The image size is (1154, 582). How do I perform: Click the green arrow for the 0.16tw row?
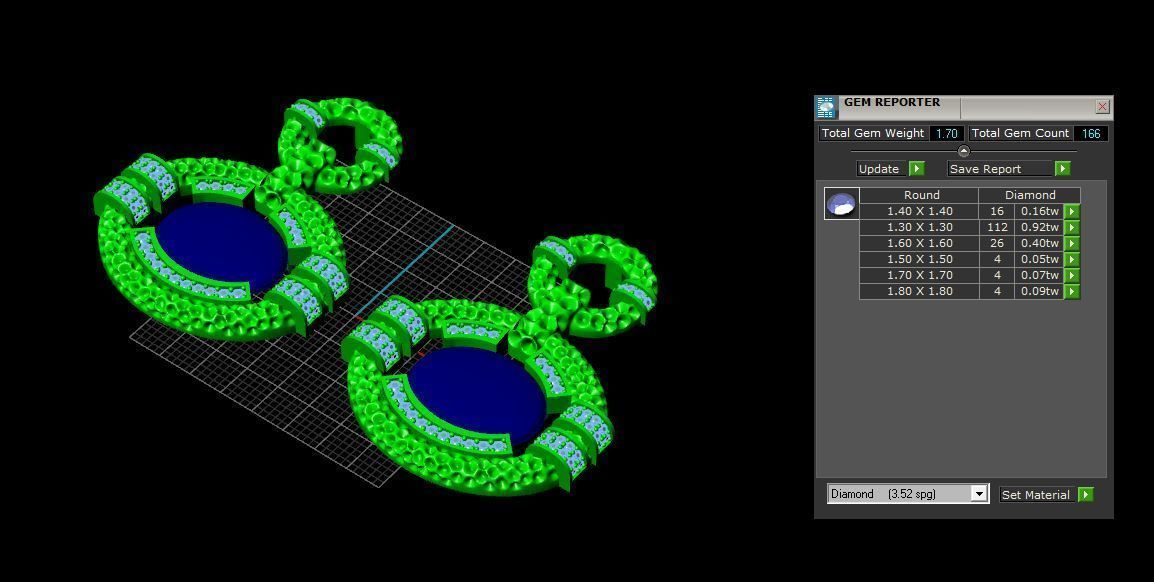pyautogui.click(x=1072, y=211)
